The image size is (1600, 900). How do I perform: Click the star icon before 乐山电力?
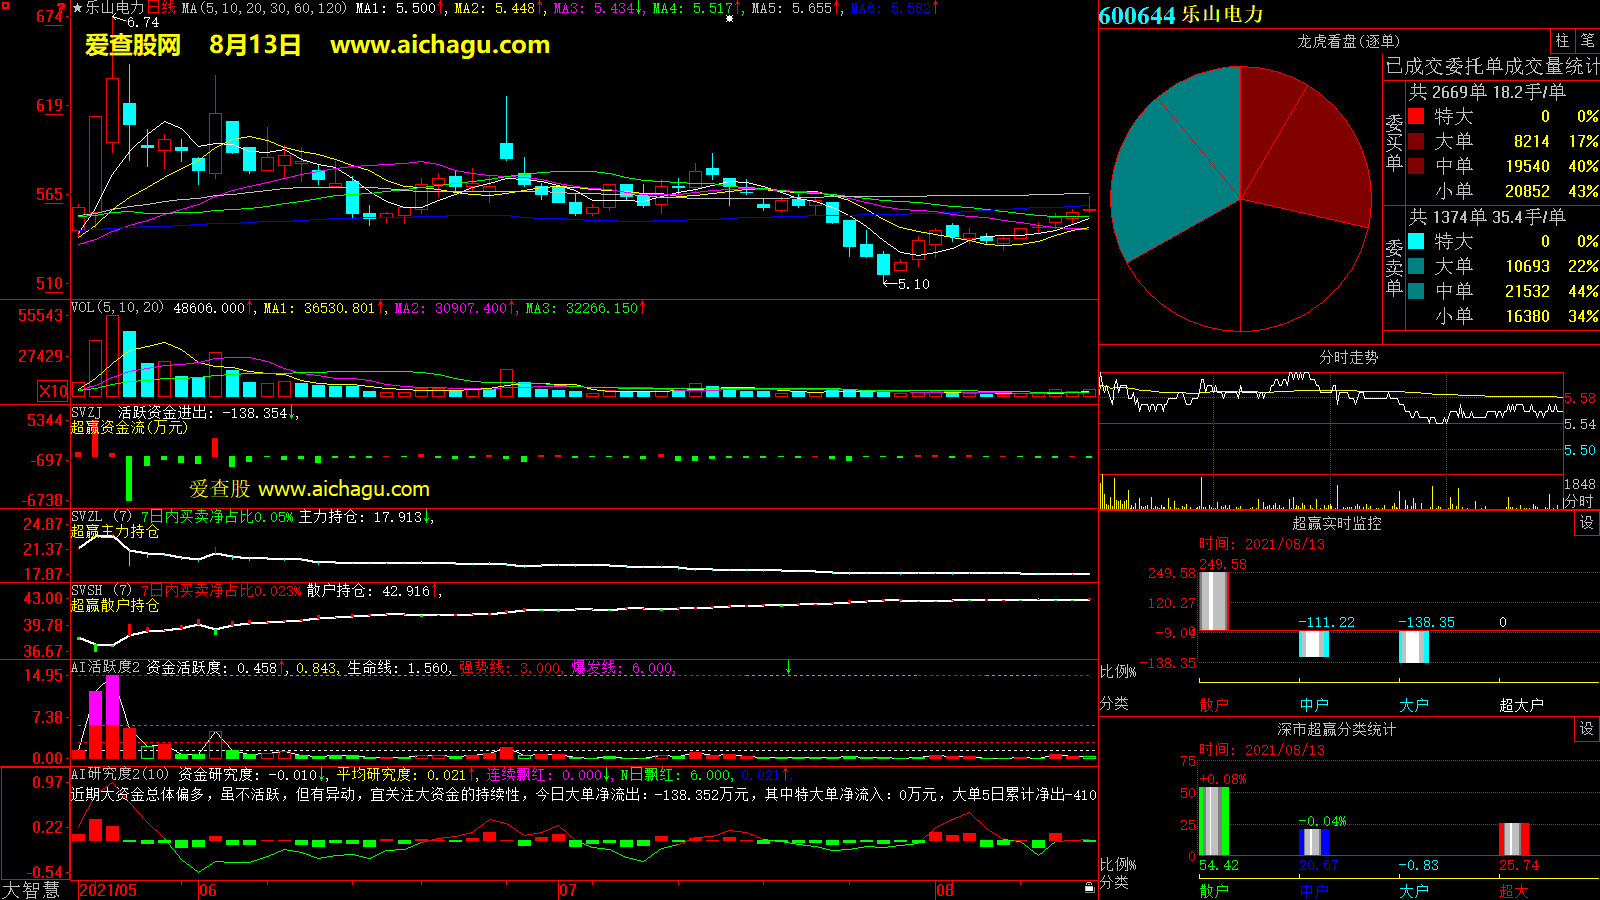point(77,8)
